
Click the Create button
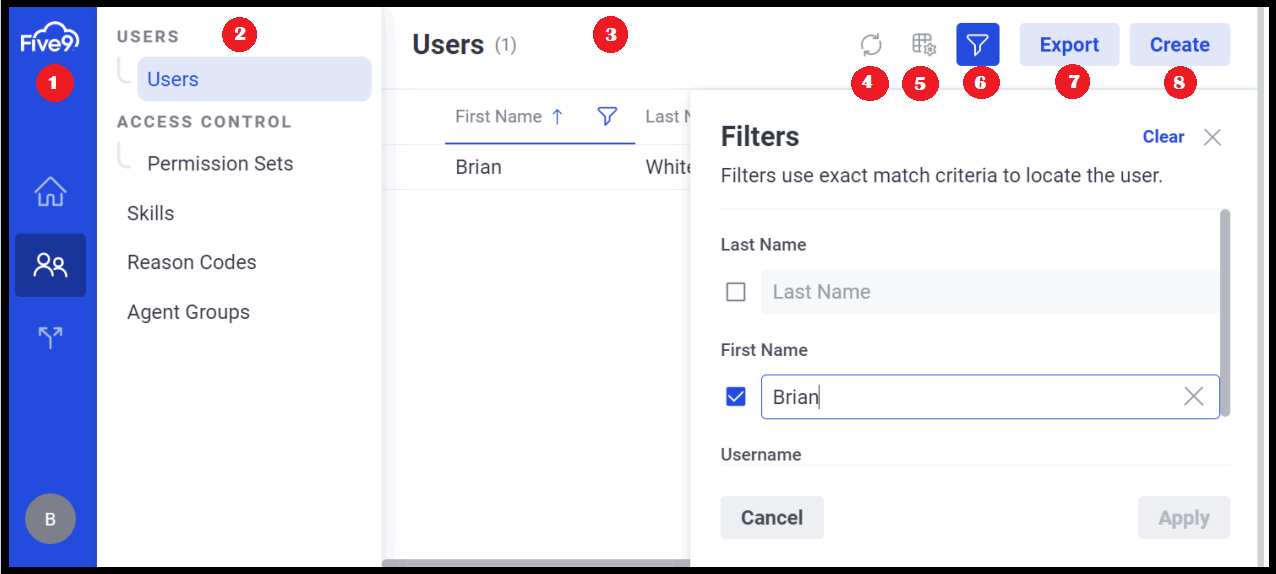pyautogui.click(x=1179, y=45)
